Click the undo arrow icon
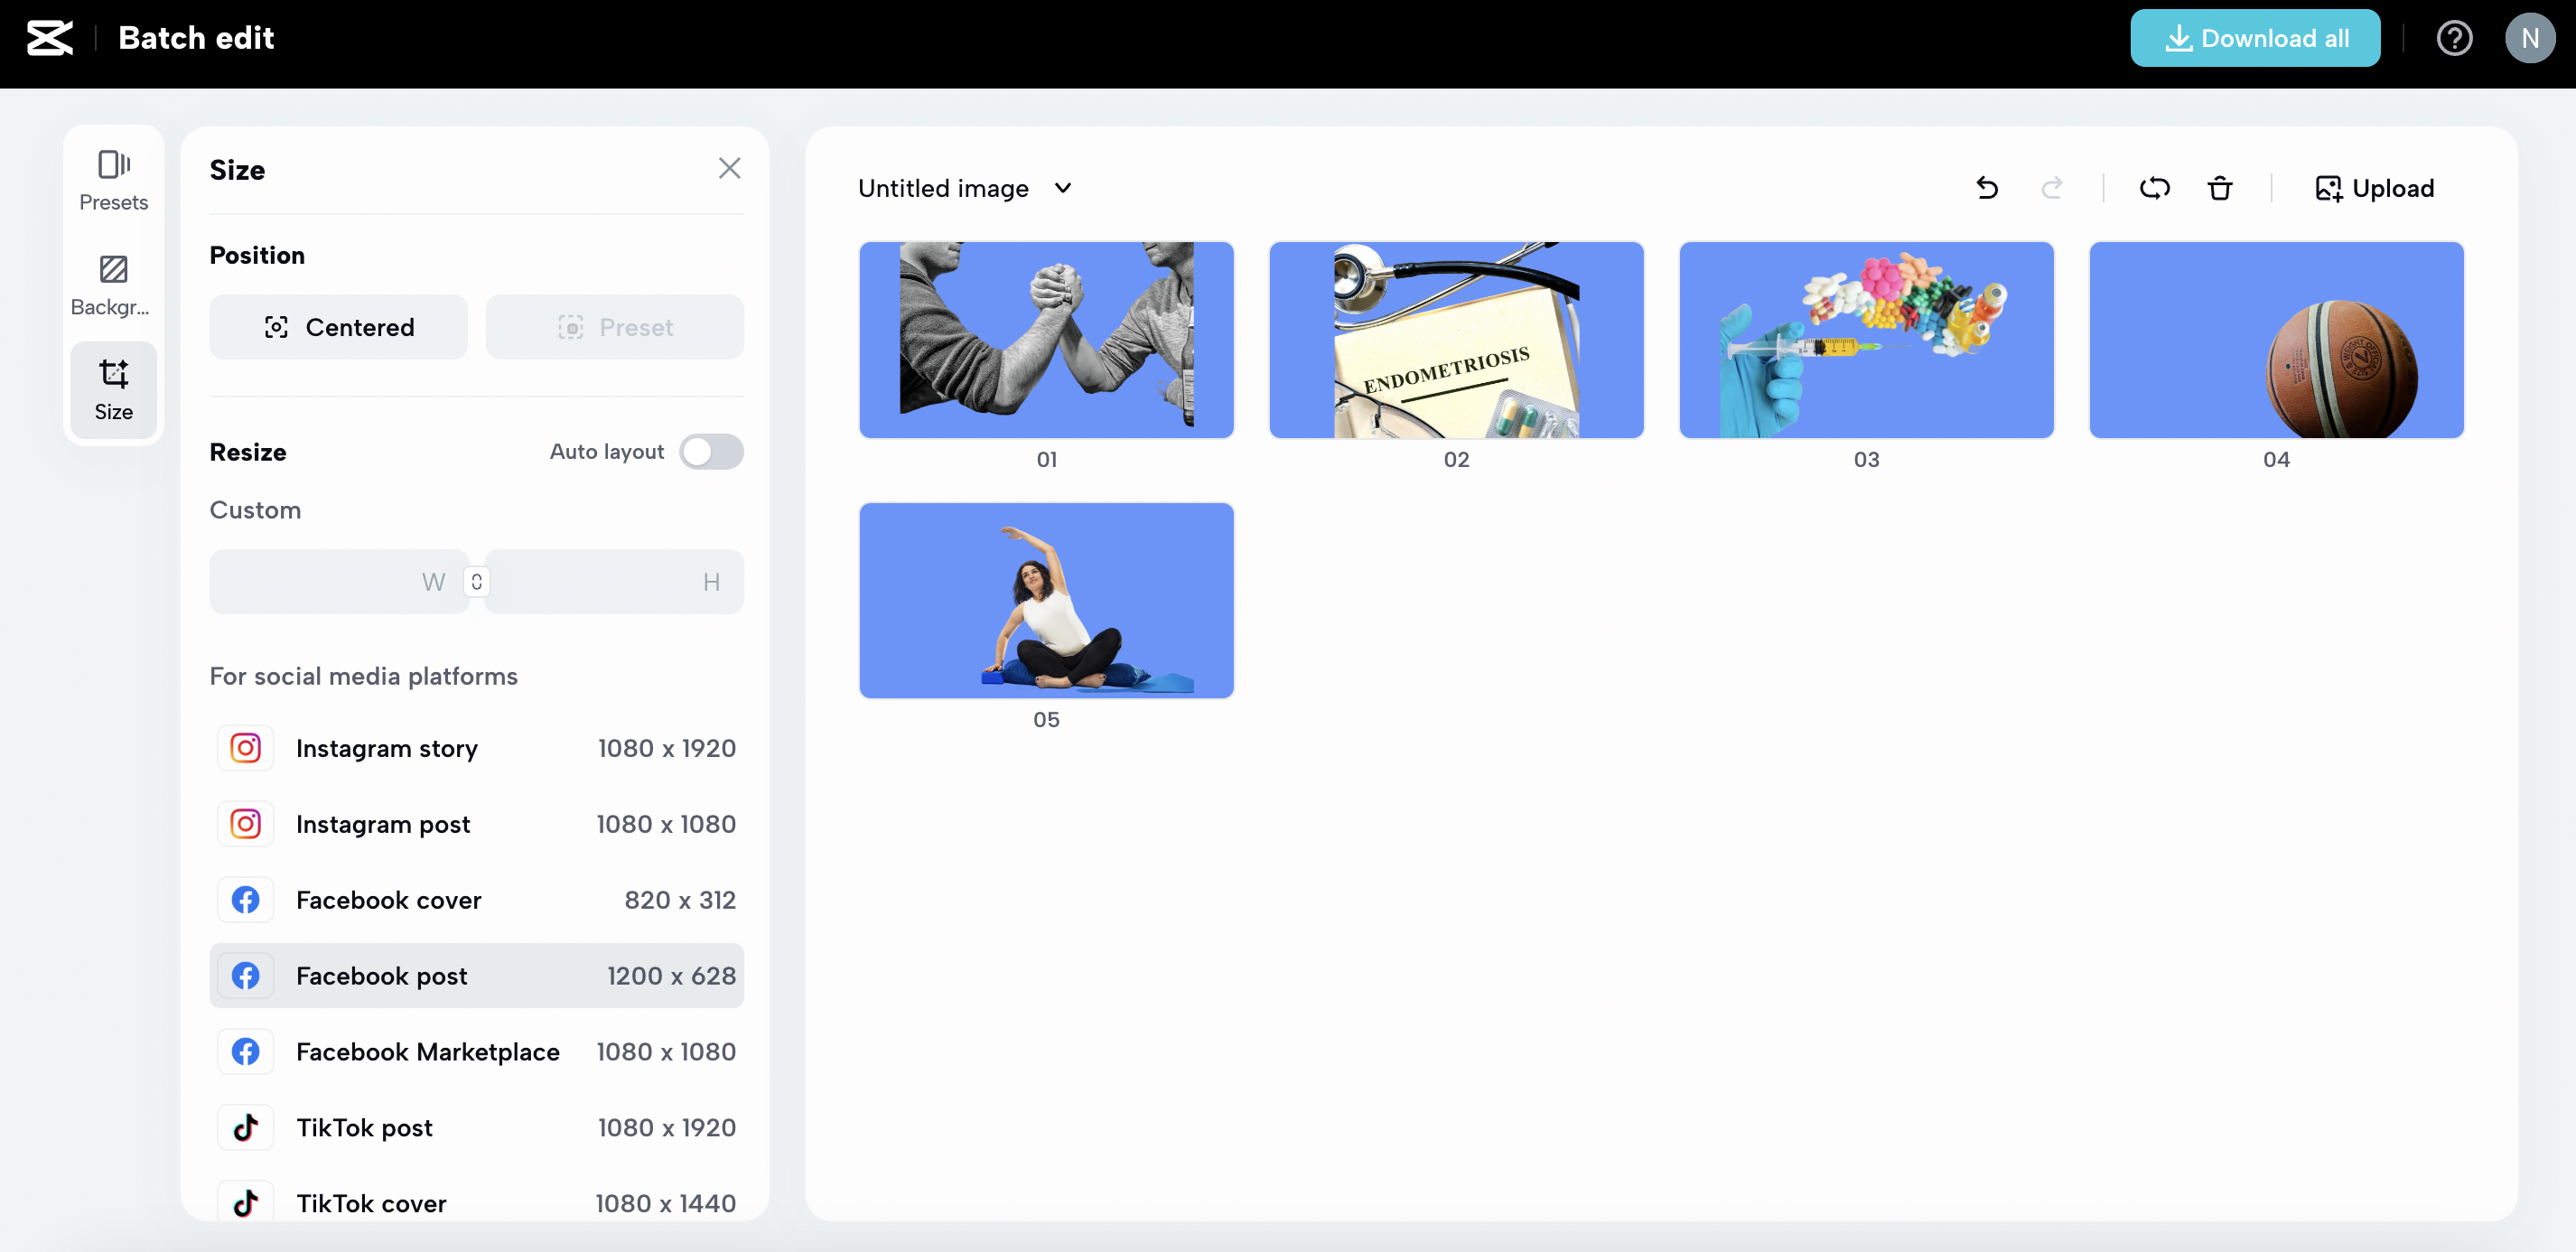The width and height of the screenshot is (2576, 1252). tap(1987, 188)
